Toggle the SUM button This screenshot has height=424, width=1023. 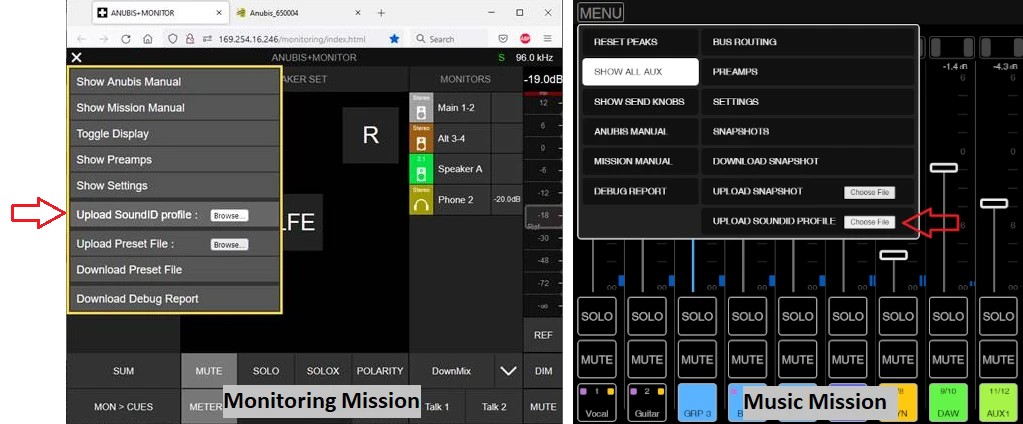pos(123,371)
